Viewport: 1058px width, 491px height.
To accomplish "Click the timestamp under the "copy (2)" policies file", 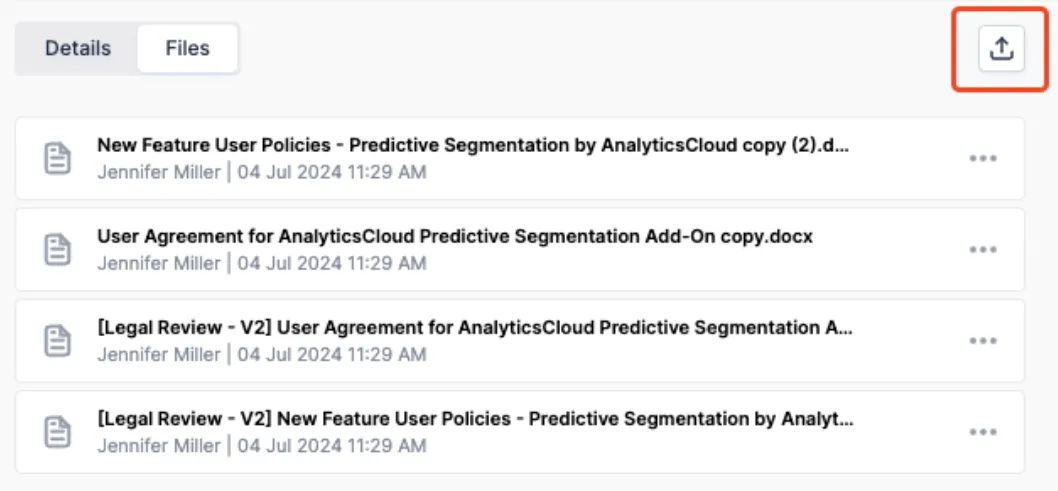I will pyautogui.click(x=332, y=172).
